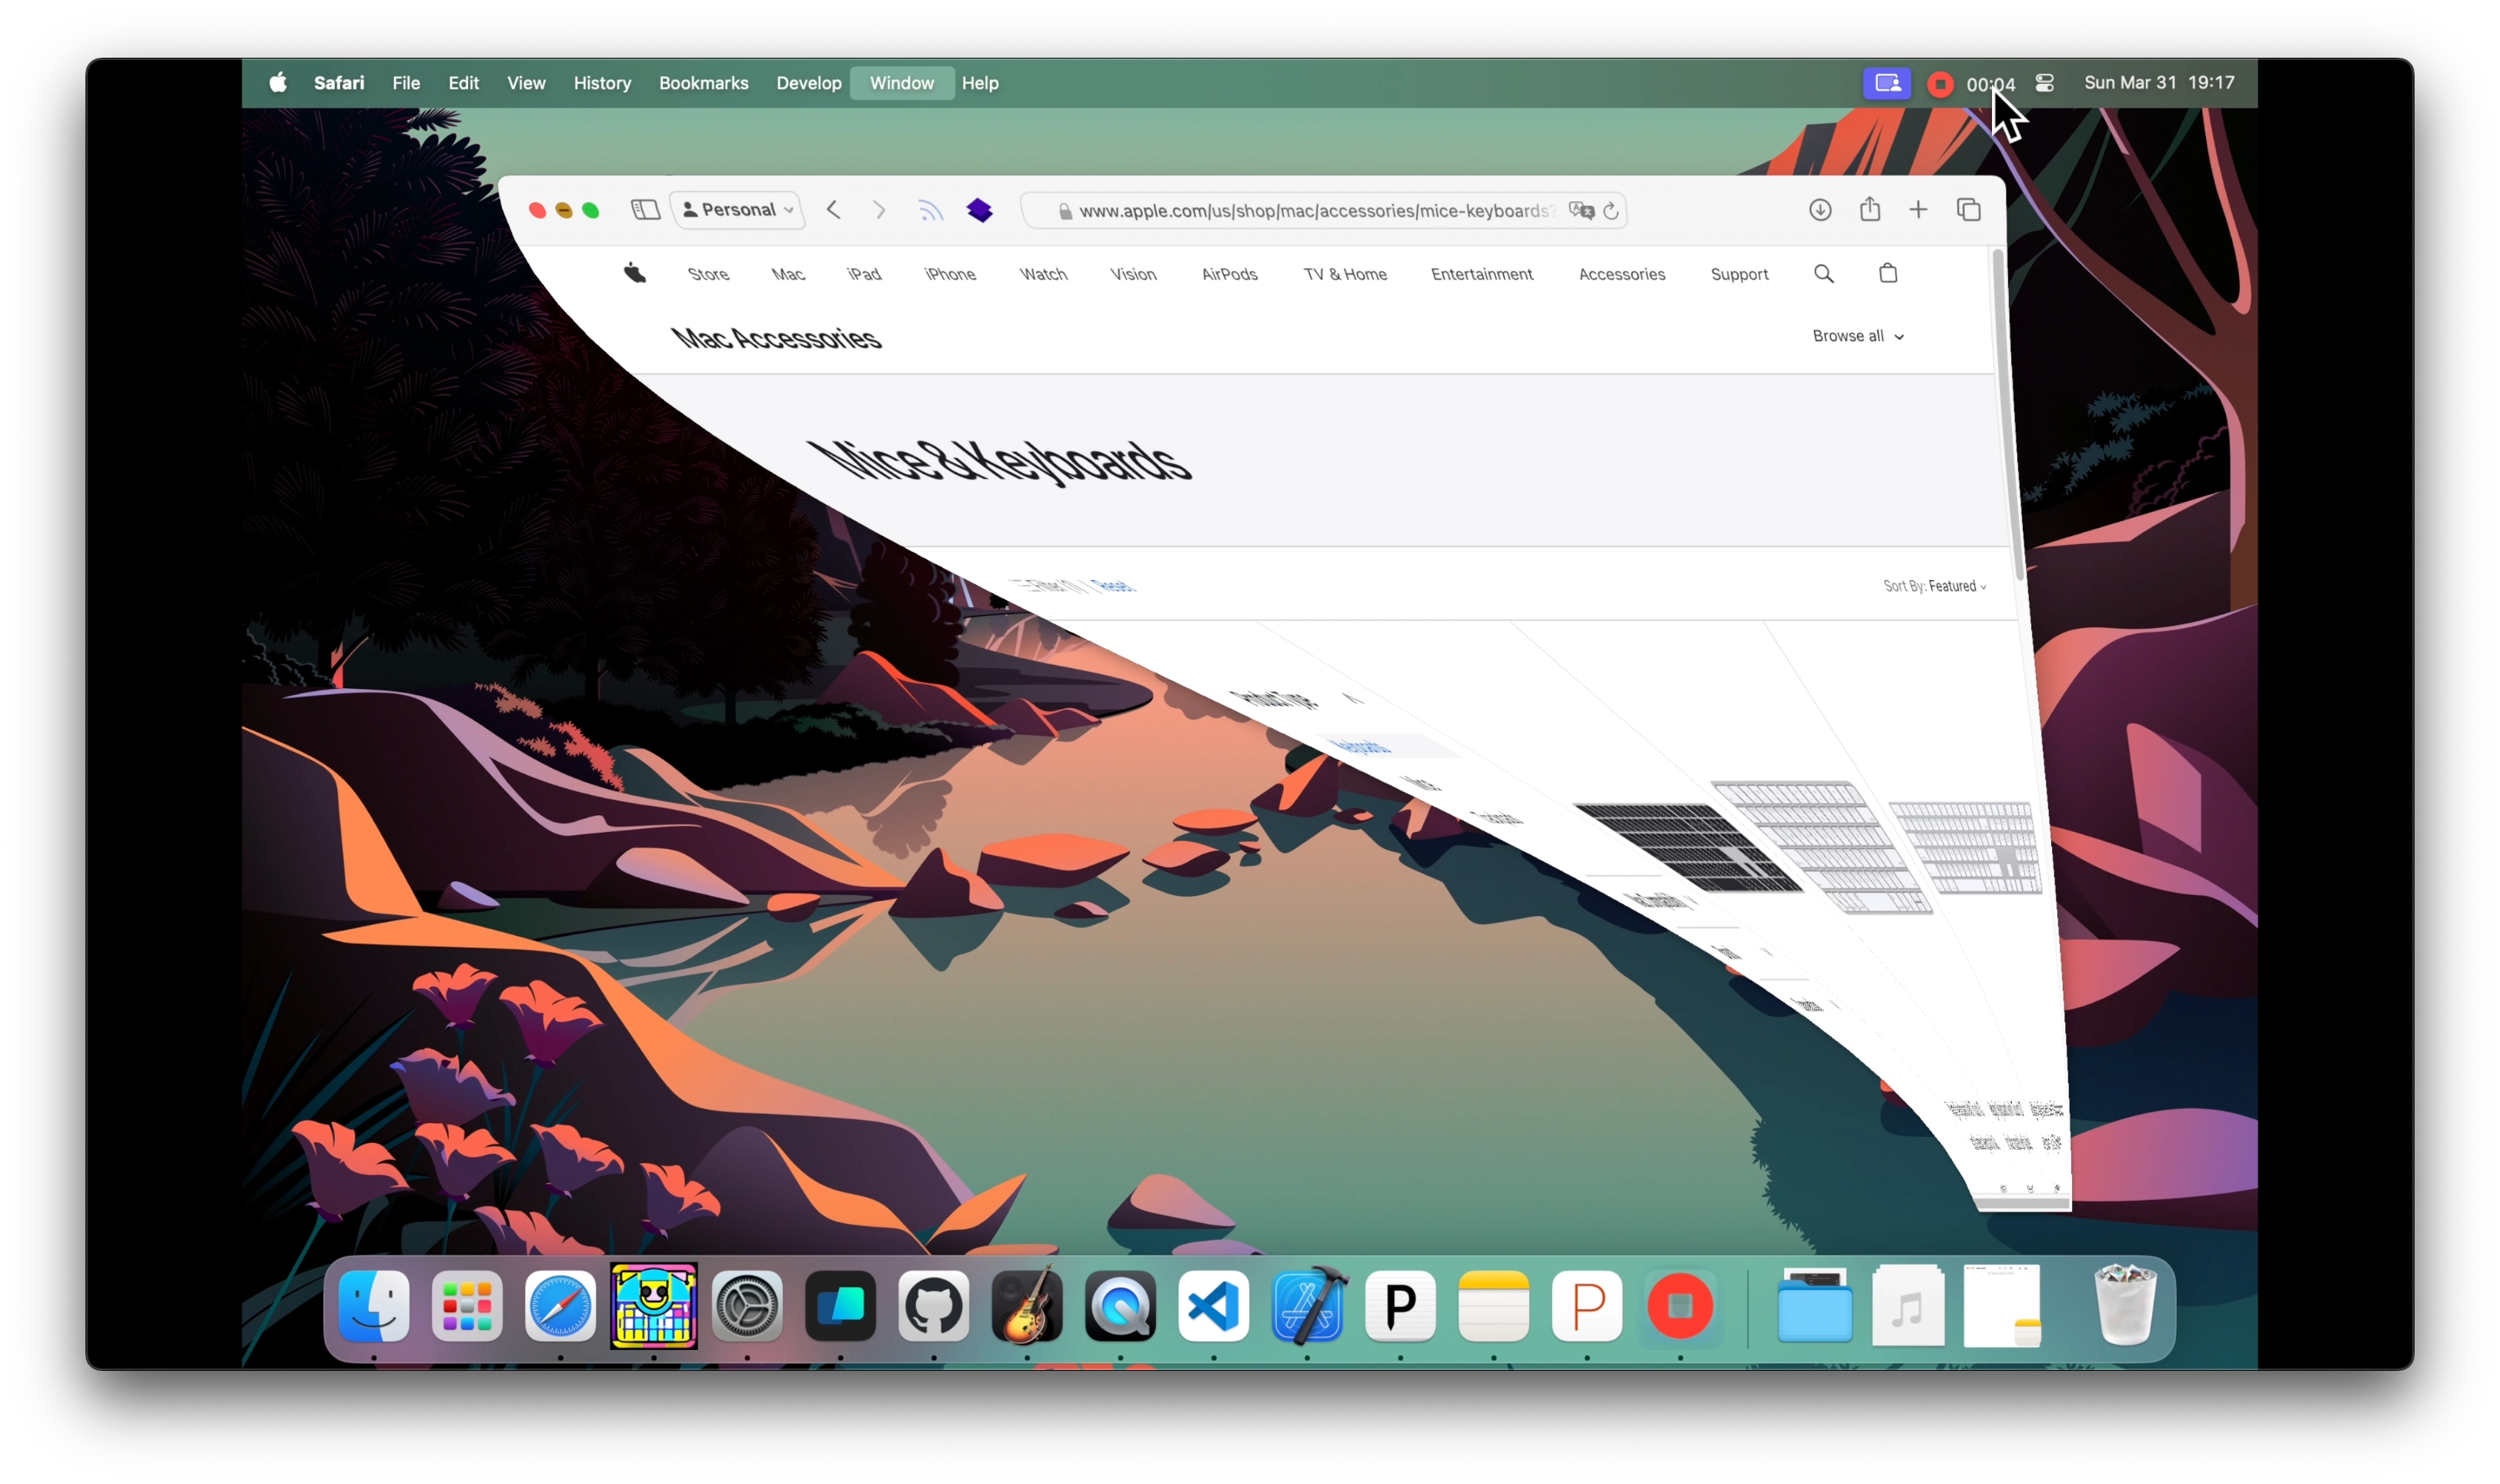Open the Develop menu
2500x1484 pixels.
point(808,83)
